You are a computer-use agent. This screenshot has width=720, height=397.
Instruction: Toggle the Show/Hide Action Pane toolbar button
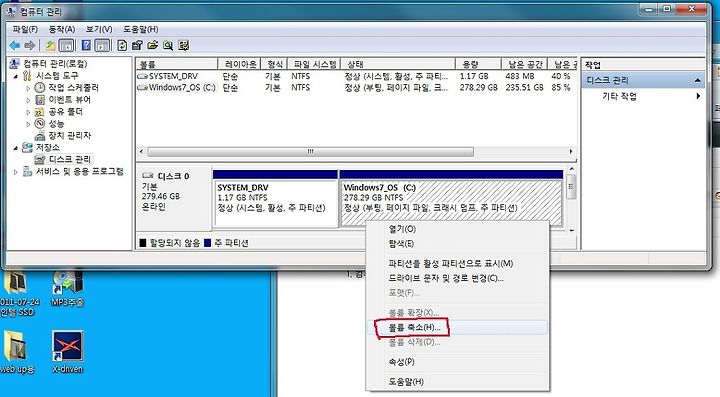(x=102, y=45)
